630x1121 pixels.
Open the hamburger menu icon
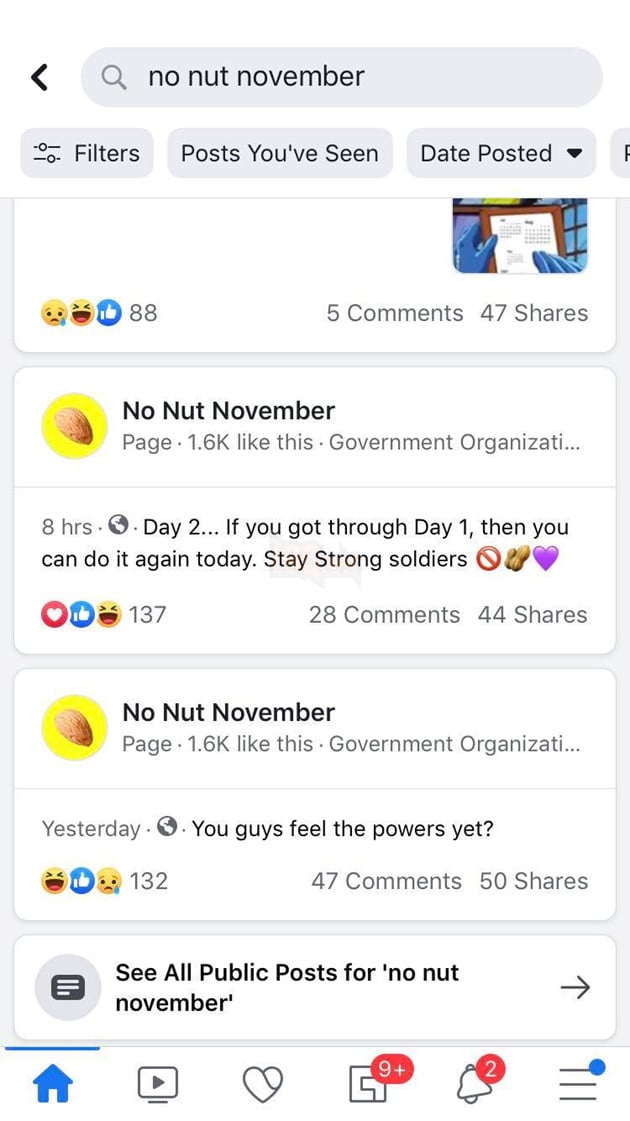[x=577, y=1082]
